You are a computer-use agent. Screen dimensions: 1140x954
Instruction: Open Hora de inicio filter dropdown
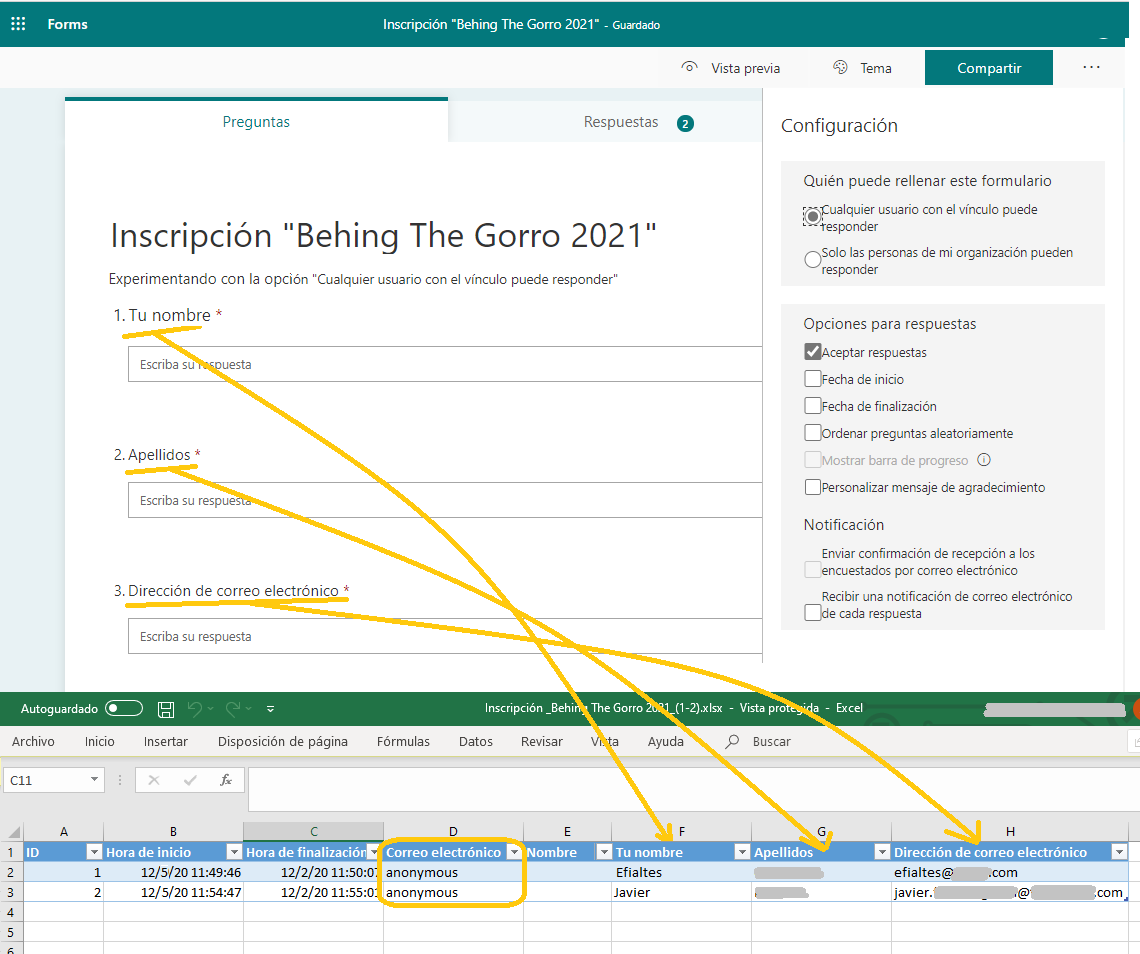pyautogui.click(x=233, y=852)
